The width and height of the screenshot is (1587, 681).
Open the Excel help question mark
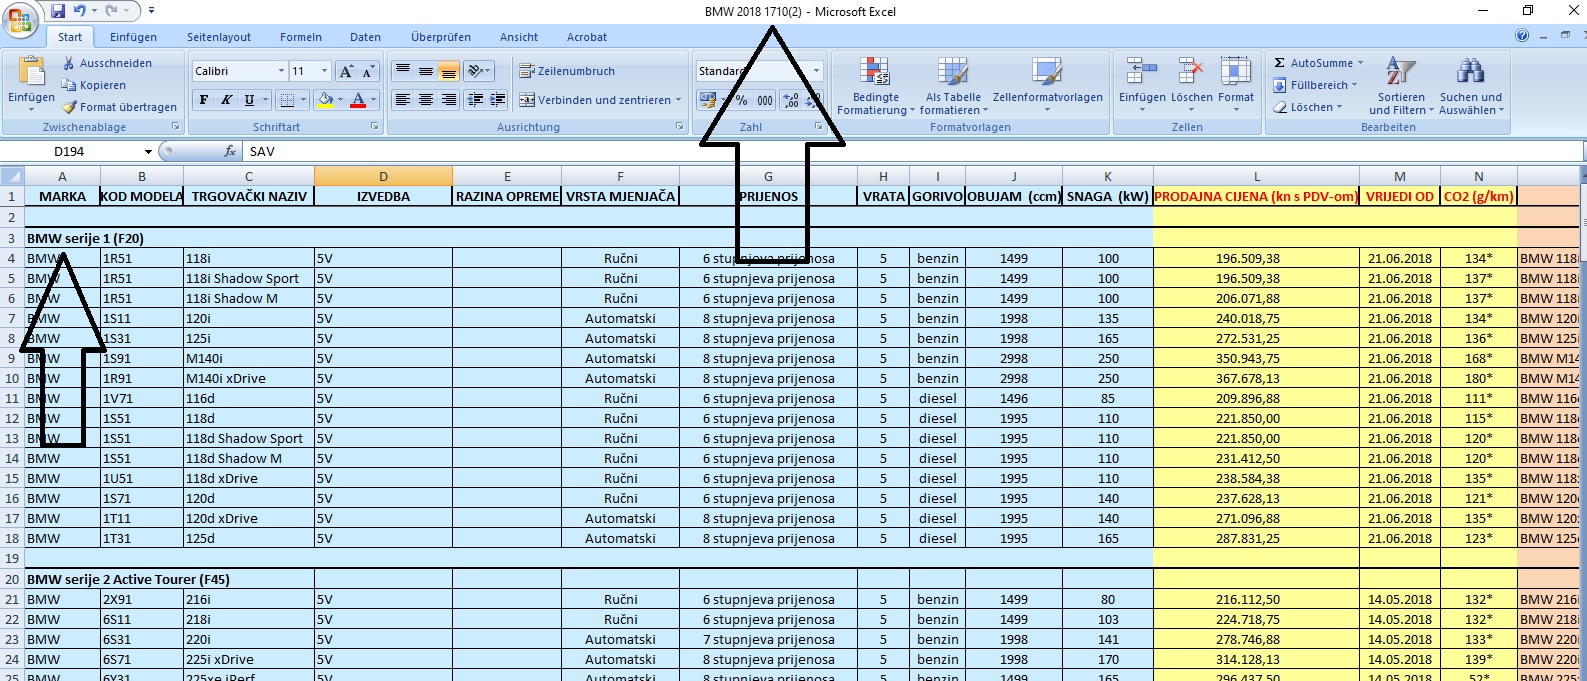pyautogui.click(x=1522, y=36)
